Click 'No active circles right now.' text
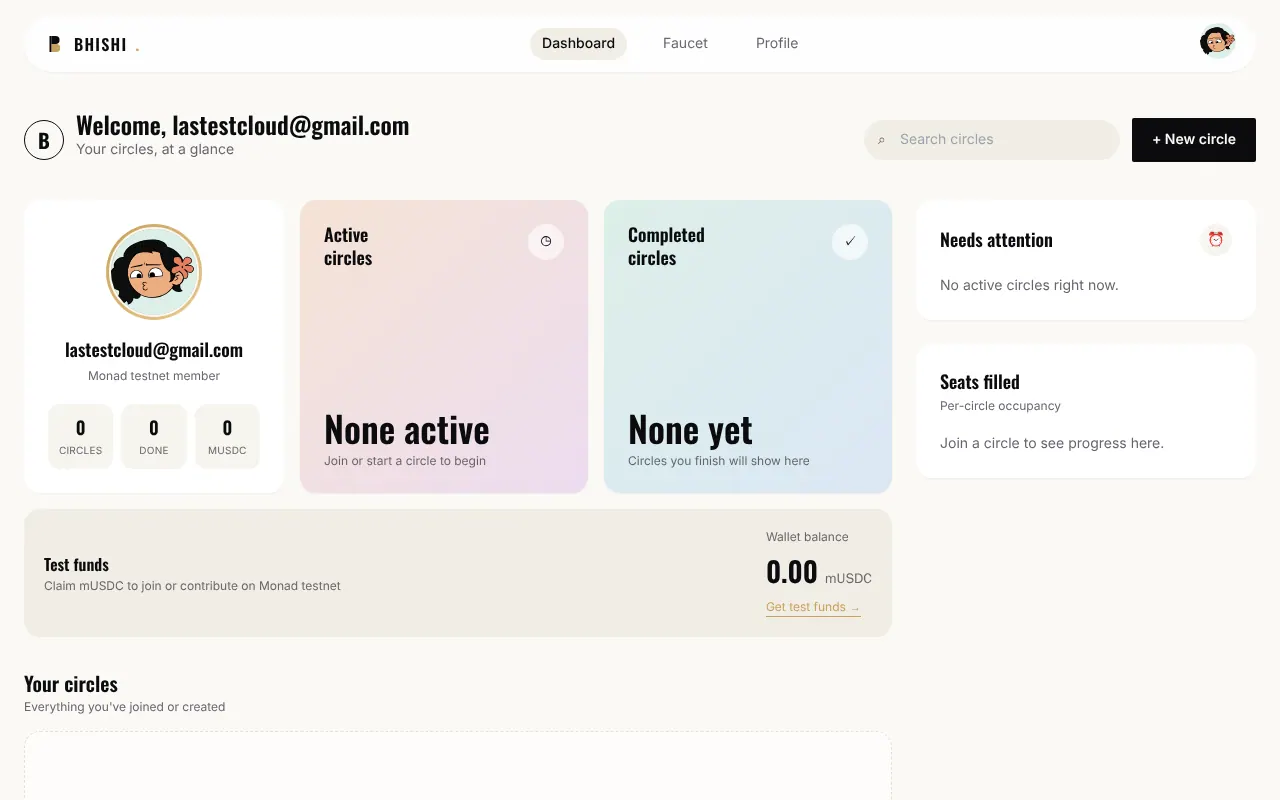 click(x=1029, y=285)
